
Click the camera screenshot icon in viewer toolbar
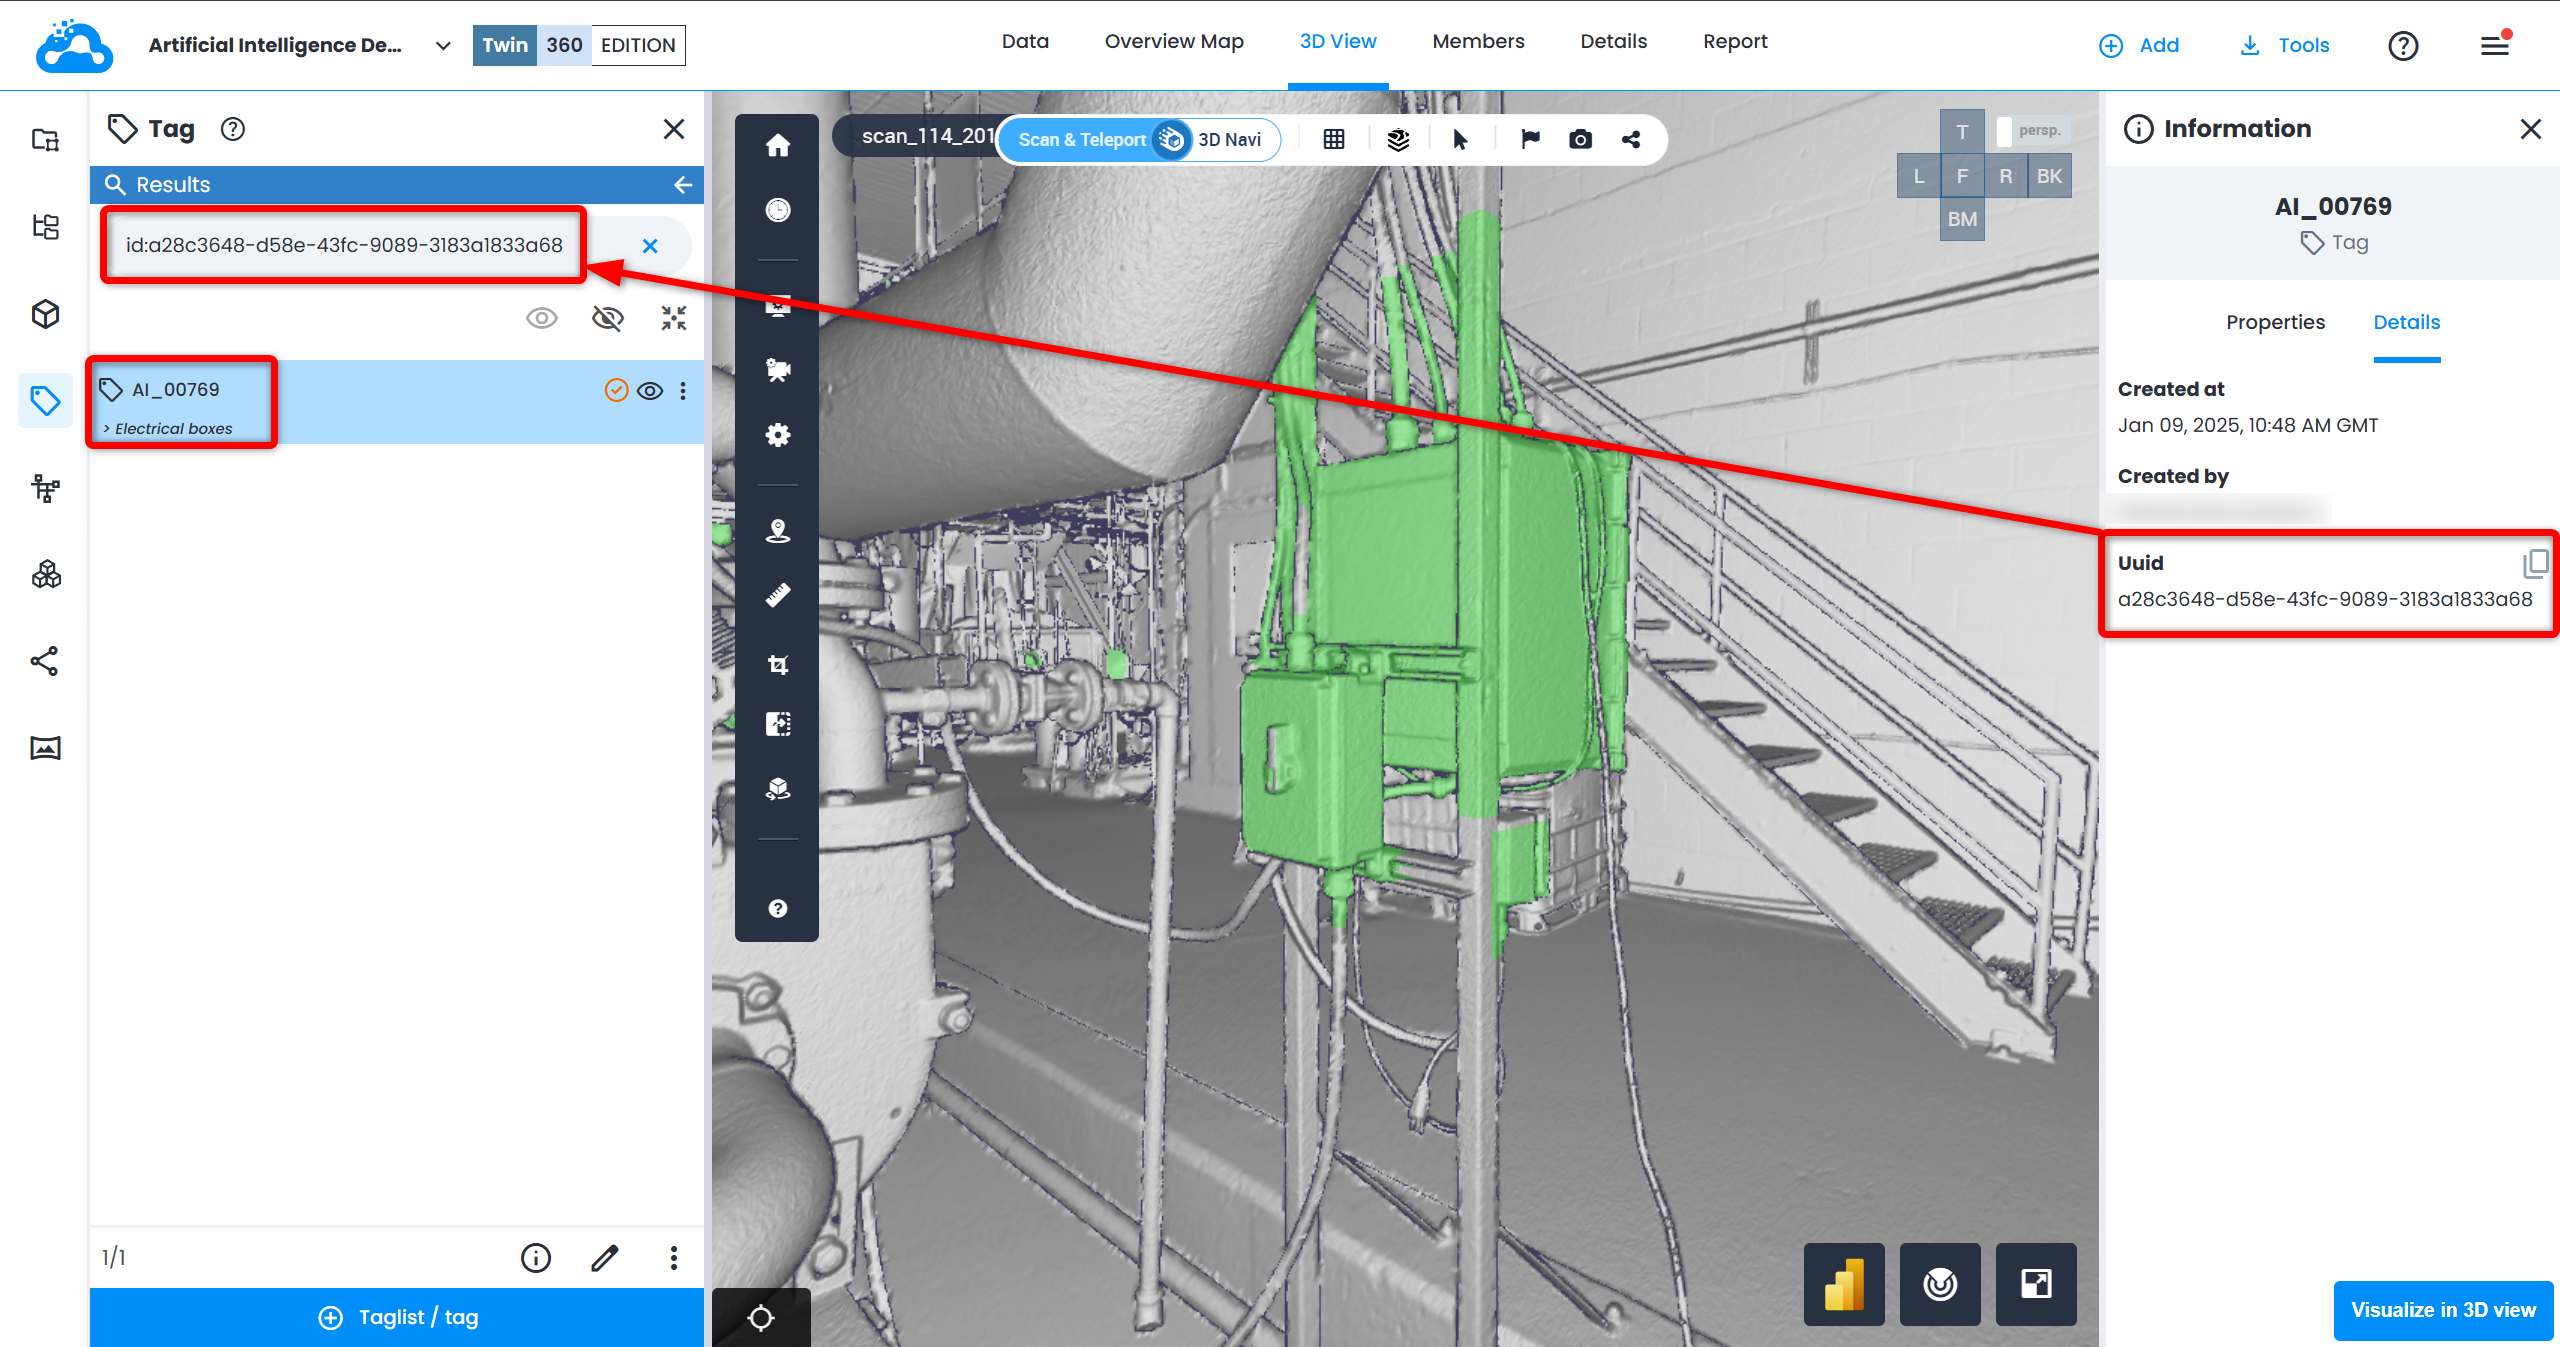[x=1580, y=139]
